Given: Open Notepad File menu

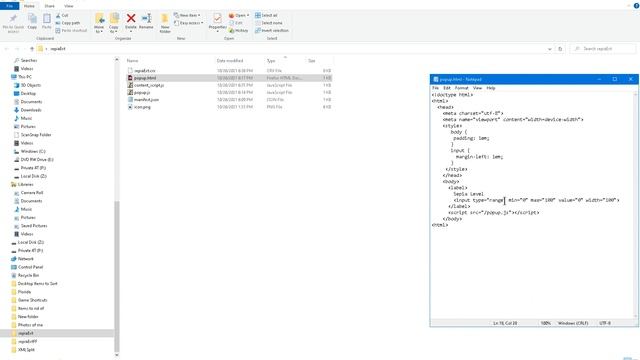Looking at the screenshot, I should [x=436, y=88].
